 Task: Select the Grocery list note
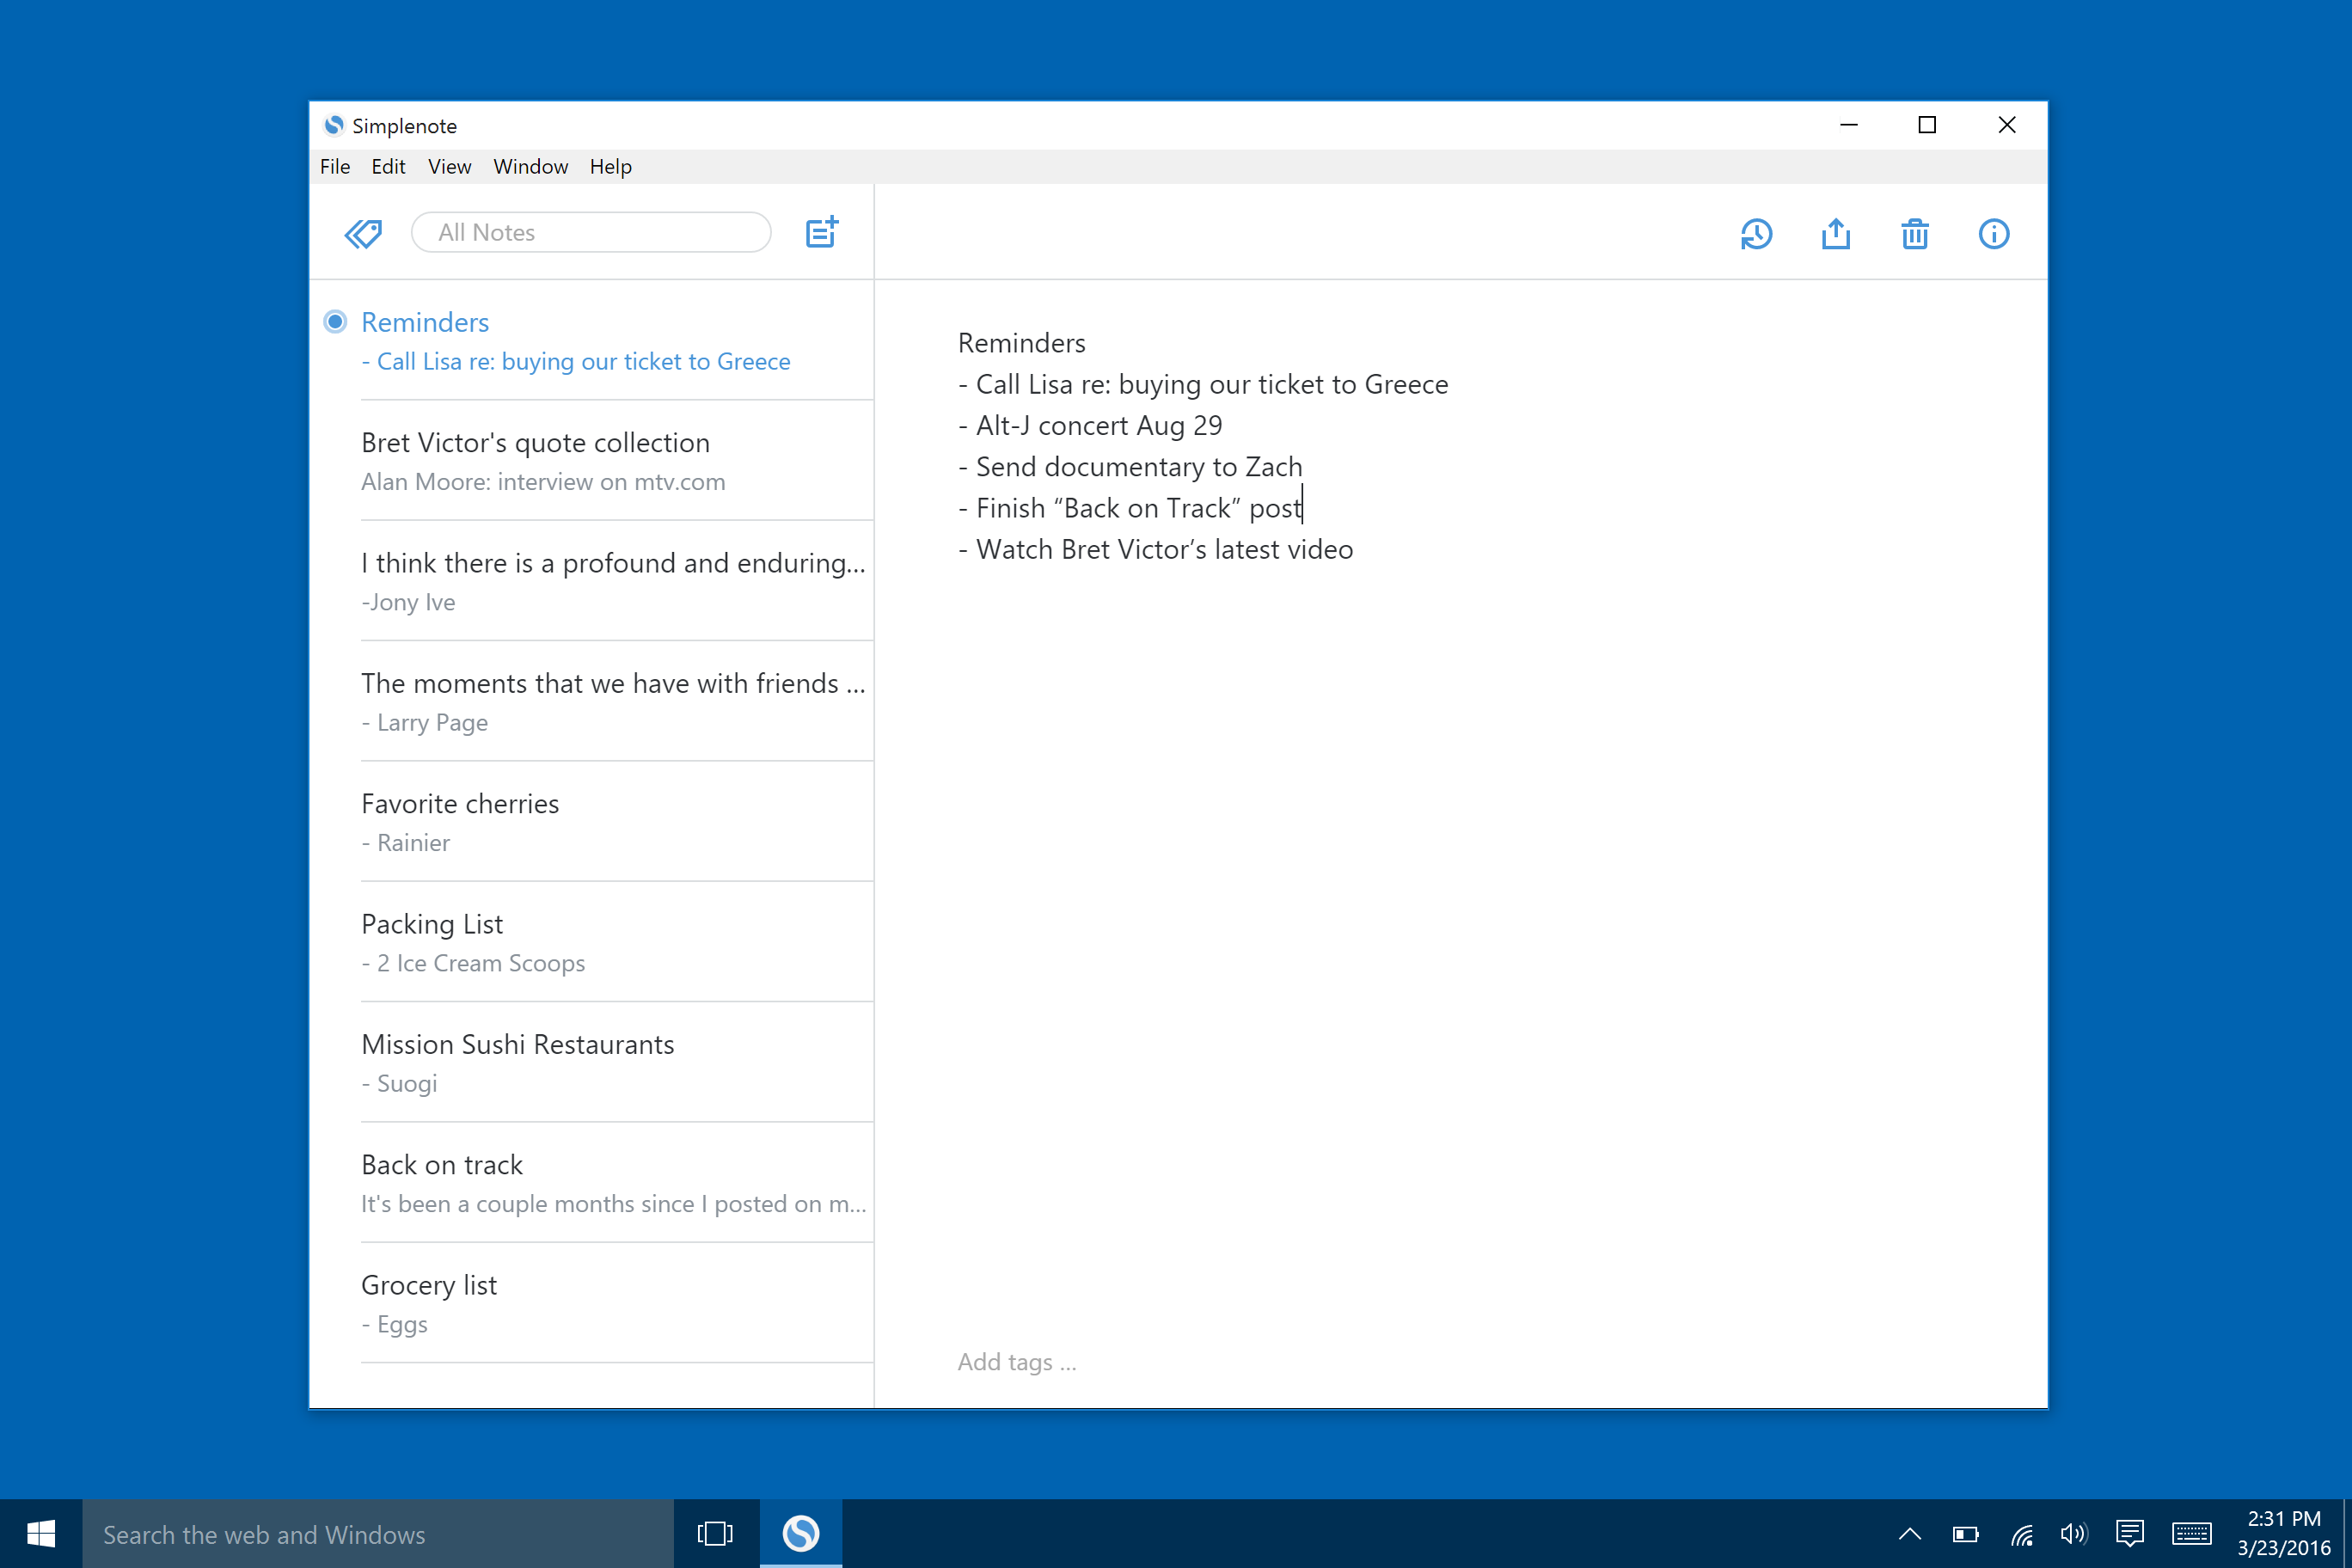point(615,1303)
